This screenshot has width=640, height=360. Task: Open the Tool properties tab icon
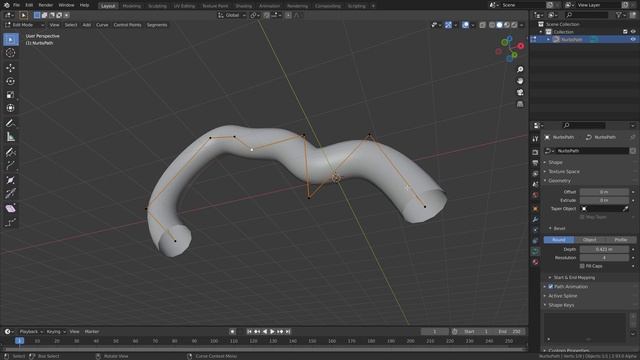click(x=536, y=139)
